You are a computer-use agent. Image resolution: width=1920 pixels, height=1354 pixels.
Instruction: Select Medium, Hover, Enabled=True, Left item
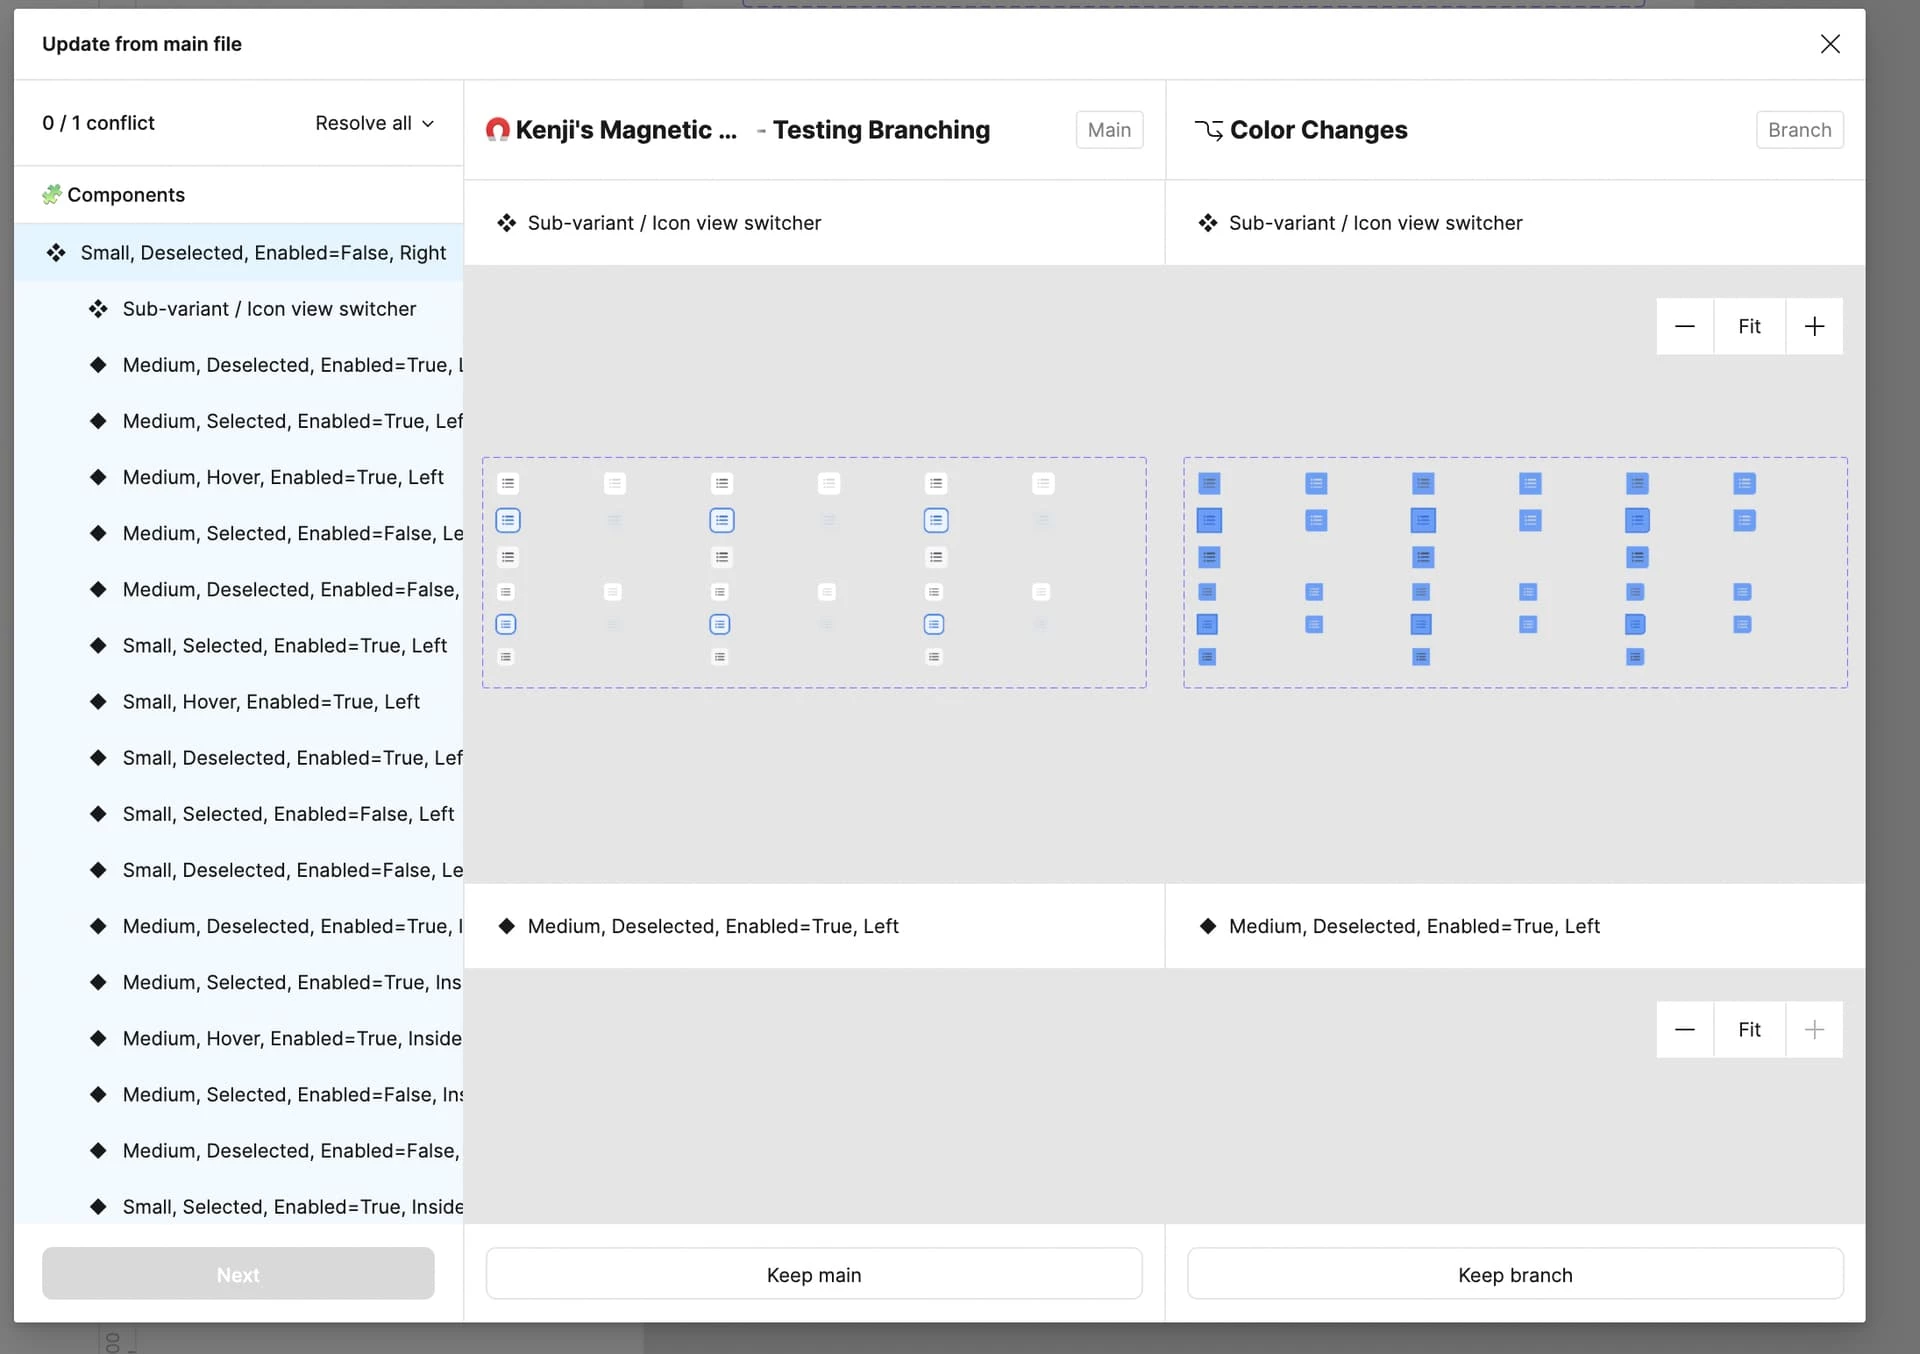pos(283,477)
